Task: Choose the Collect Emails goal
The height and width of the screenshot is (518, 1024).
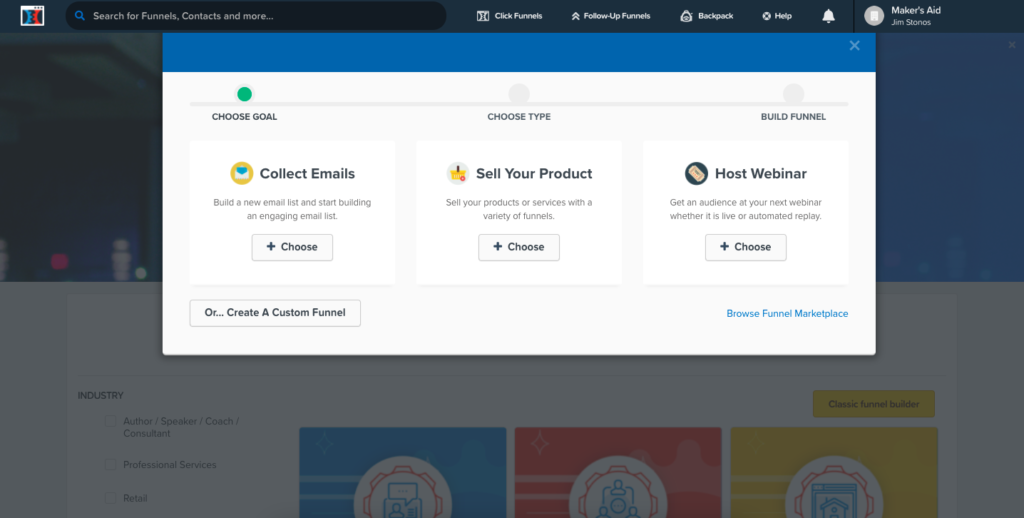Action: [292, 247]
